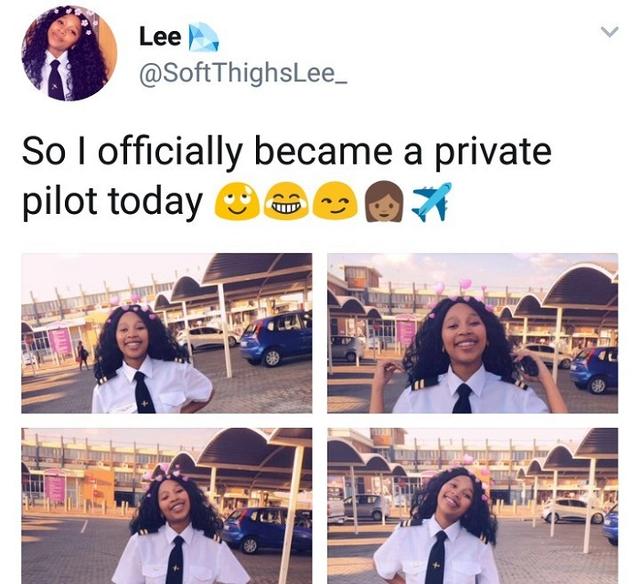This screenshot has height=584, width=640.
Task: Click the woman face emoji
Action: pos(384,202)
